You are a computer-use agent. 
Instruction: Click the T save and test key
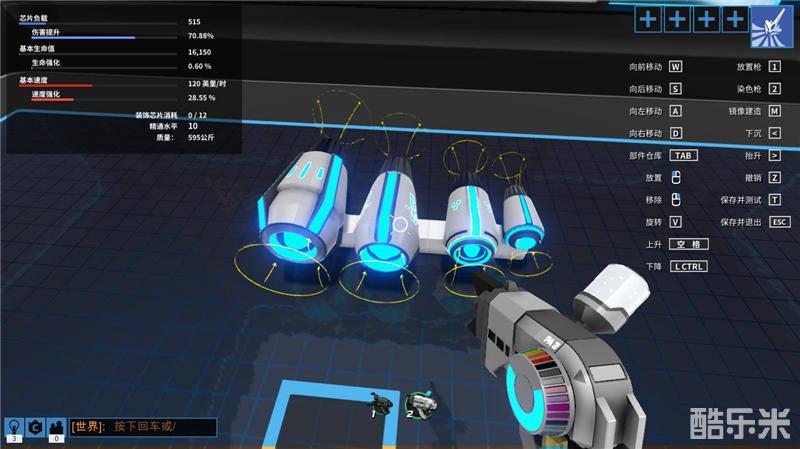tap(774, 200)
